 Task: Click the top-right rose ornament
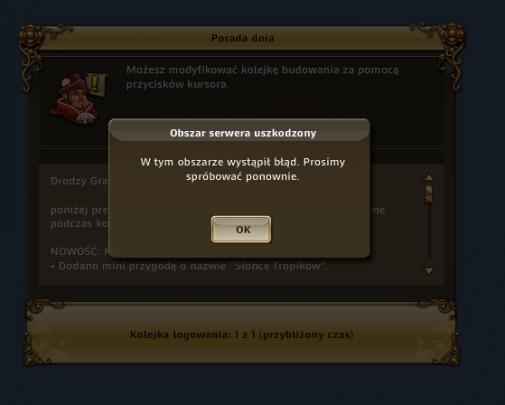click(x=451, y=36)
